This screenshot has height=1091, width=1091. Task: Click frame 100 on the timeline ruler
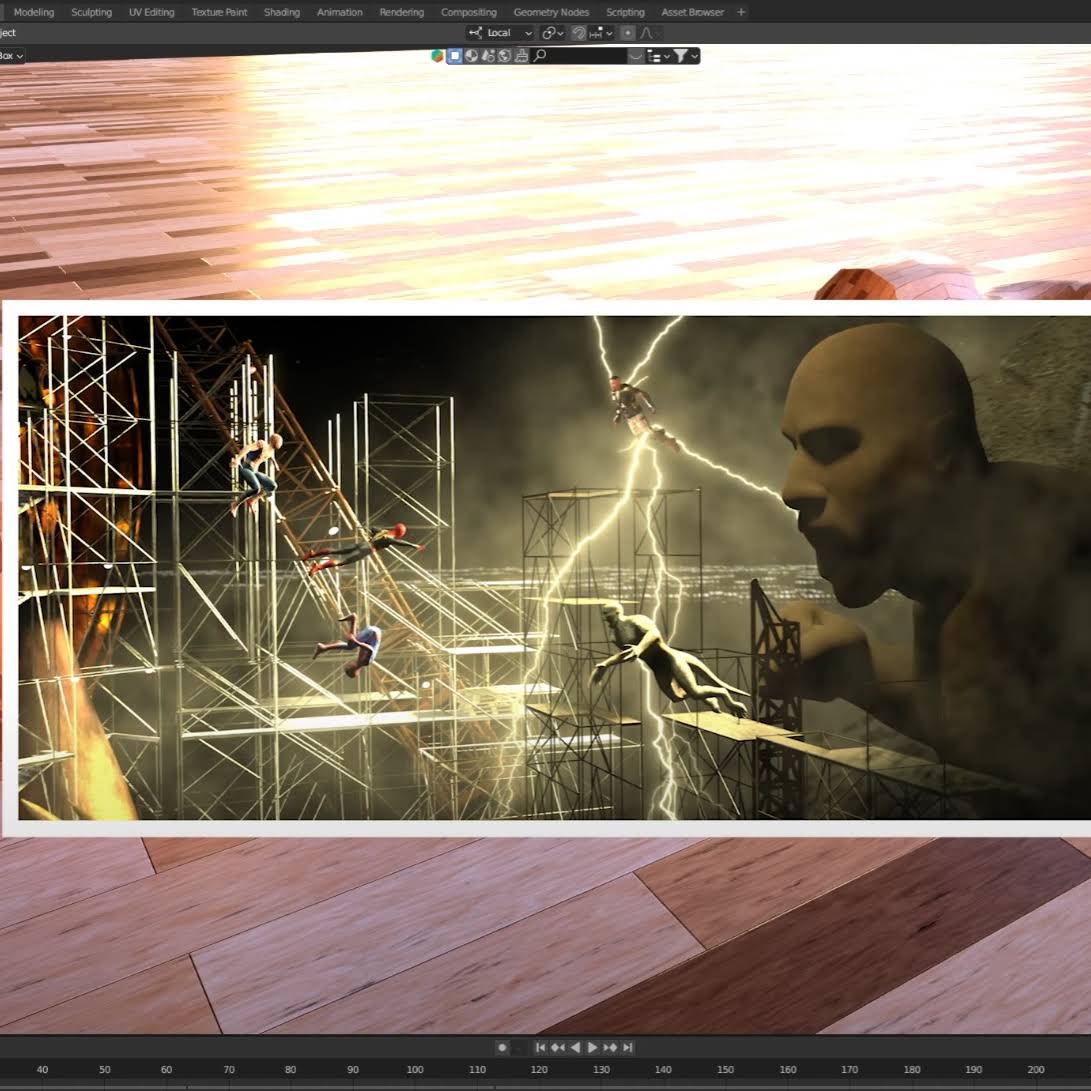click(x=415, y=1069)
